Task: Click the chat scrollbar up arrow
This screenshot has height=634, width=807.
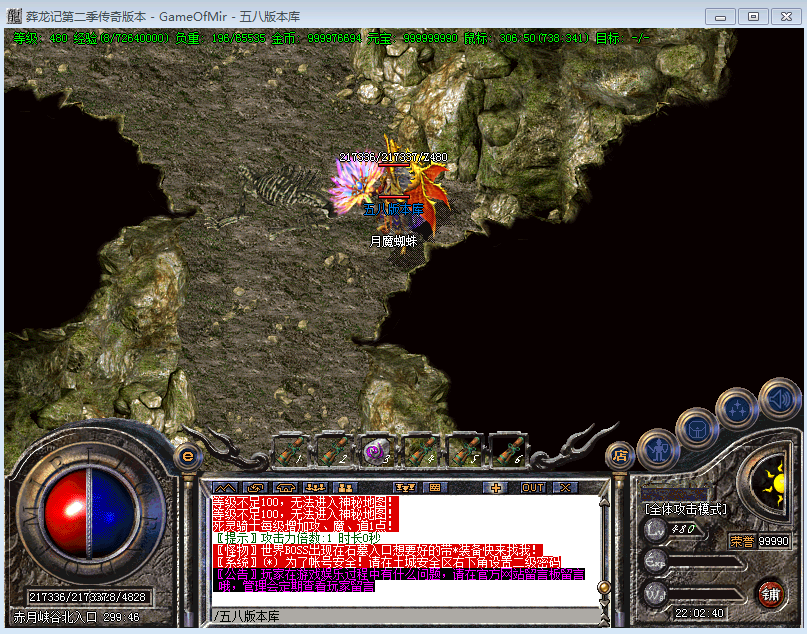Action: tap(605, 501)
